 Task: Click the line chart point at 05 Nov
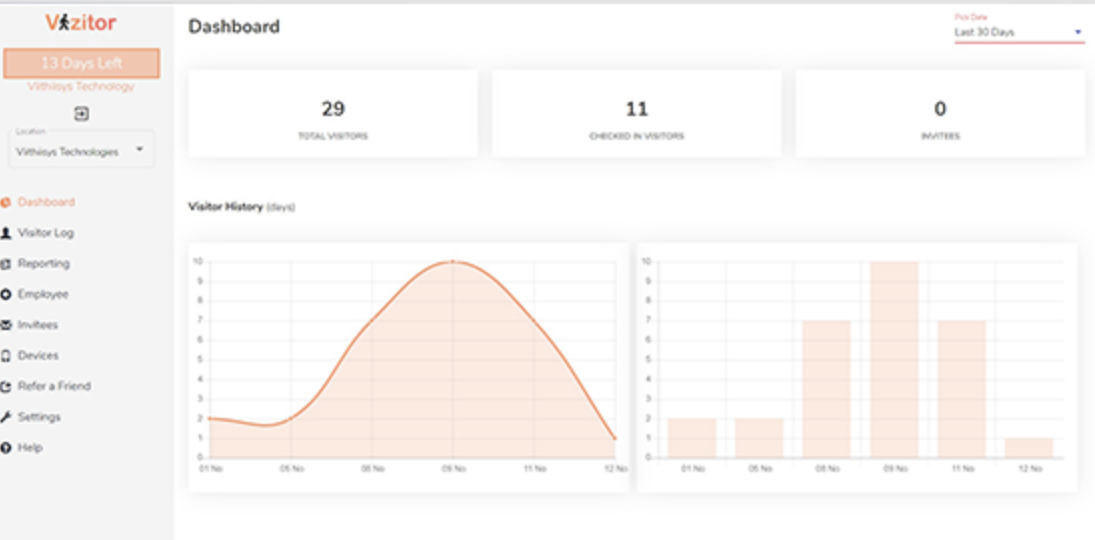click(x=291, y=418)
